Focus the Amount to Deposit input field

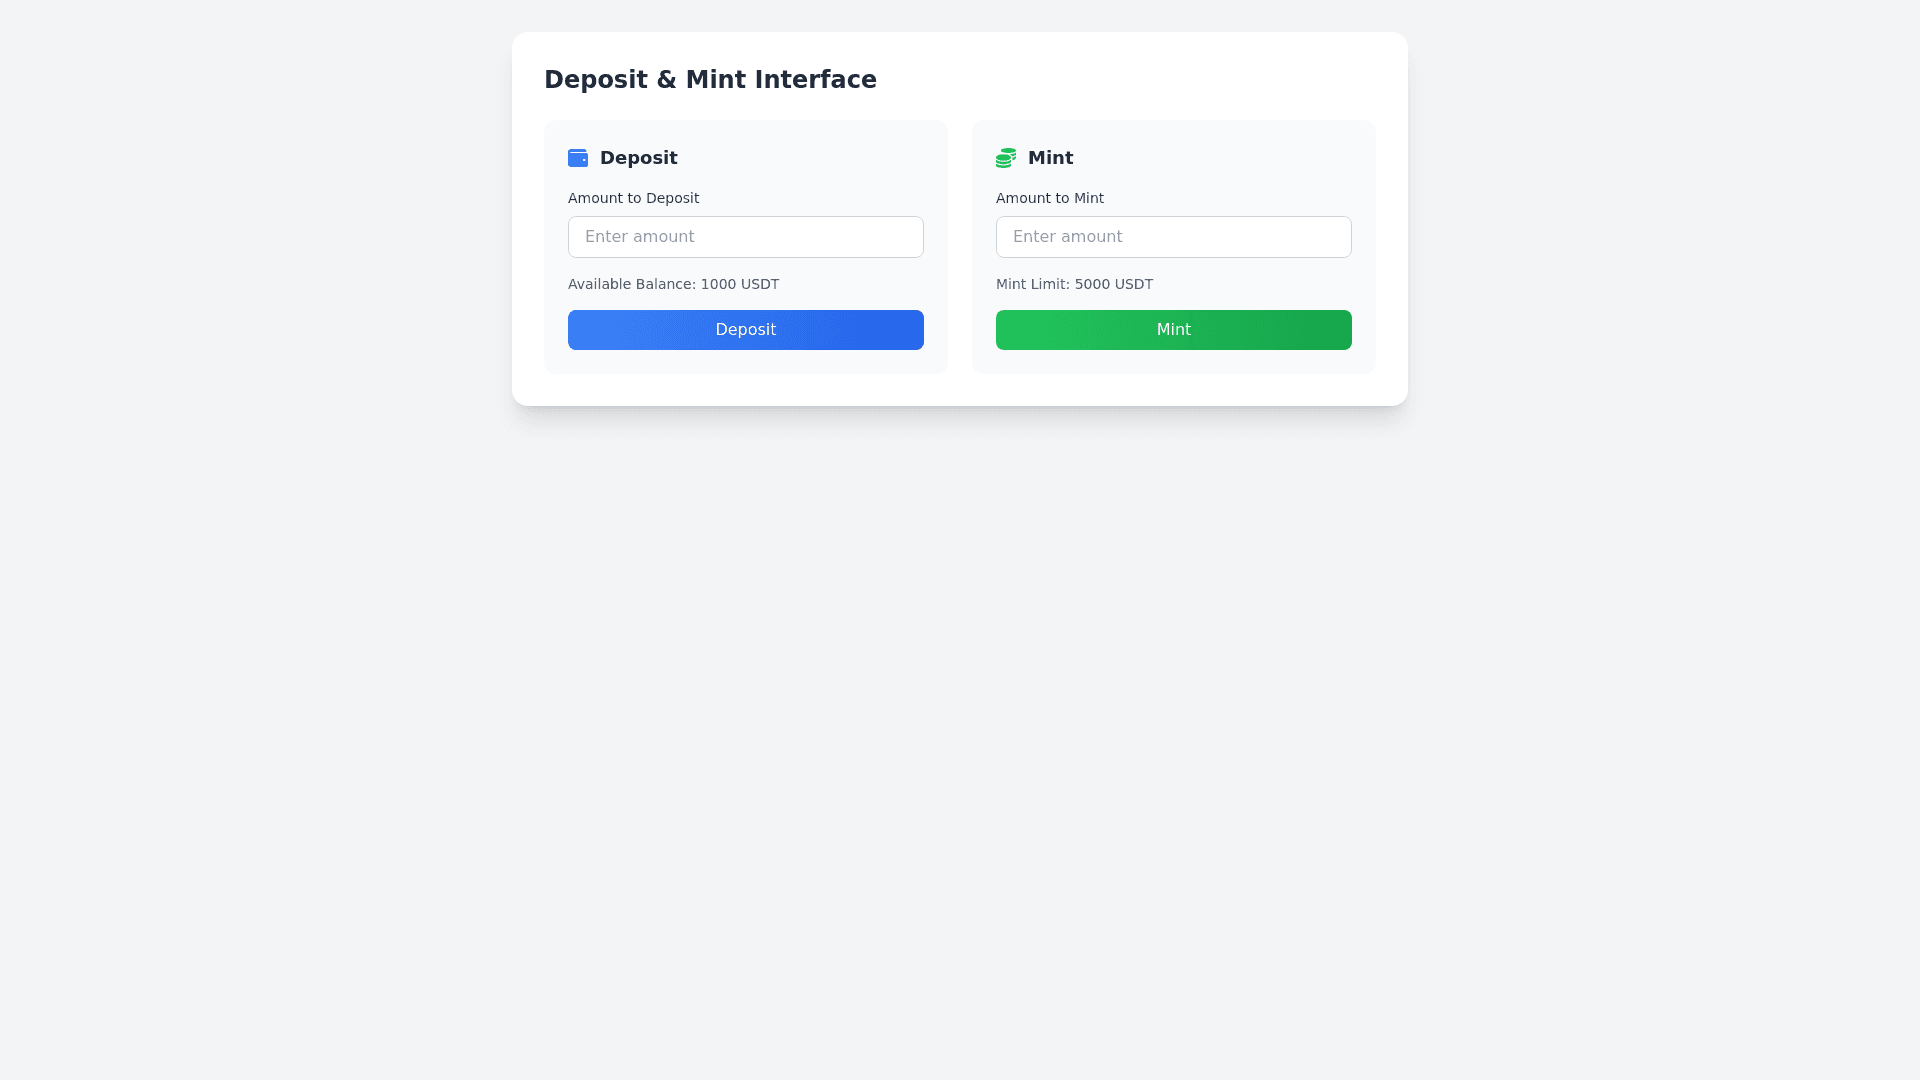pos(745,237)
